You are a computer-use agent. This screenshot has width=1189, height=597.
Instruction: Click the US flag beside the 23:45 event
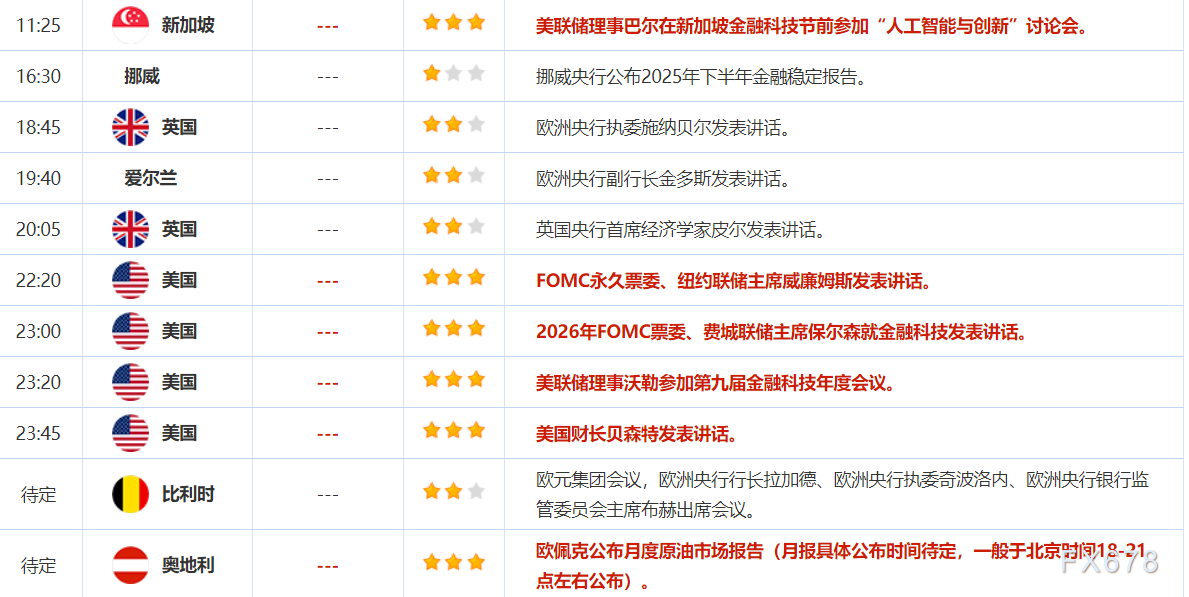(129, 433)
